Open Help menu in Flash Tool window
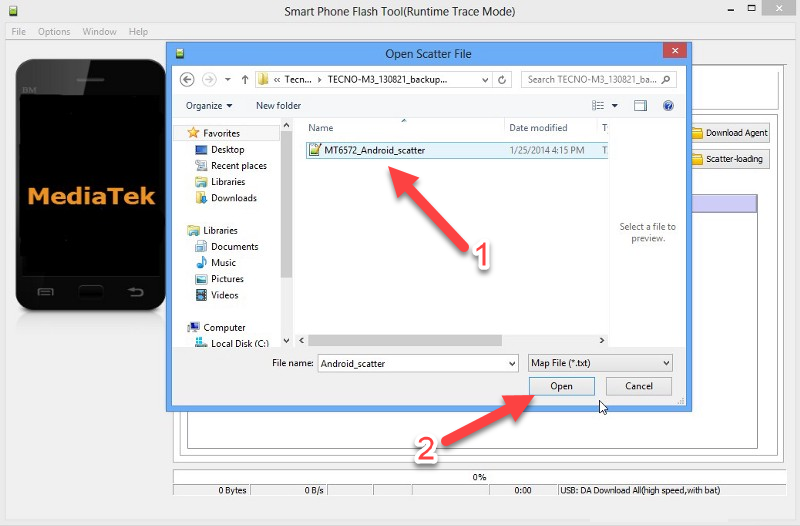The image size is (800, 526). pyautogui.click(x=138, y=32)
